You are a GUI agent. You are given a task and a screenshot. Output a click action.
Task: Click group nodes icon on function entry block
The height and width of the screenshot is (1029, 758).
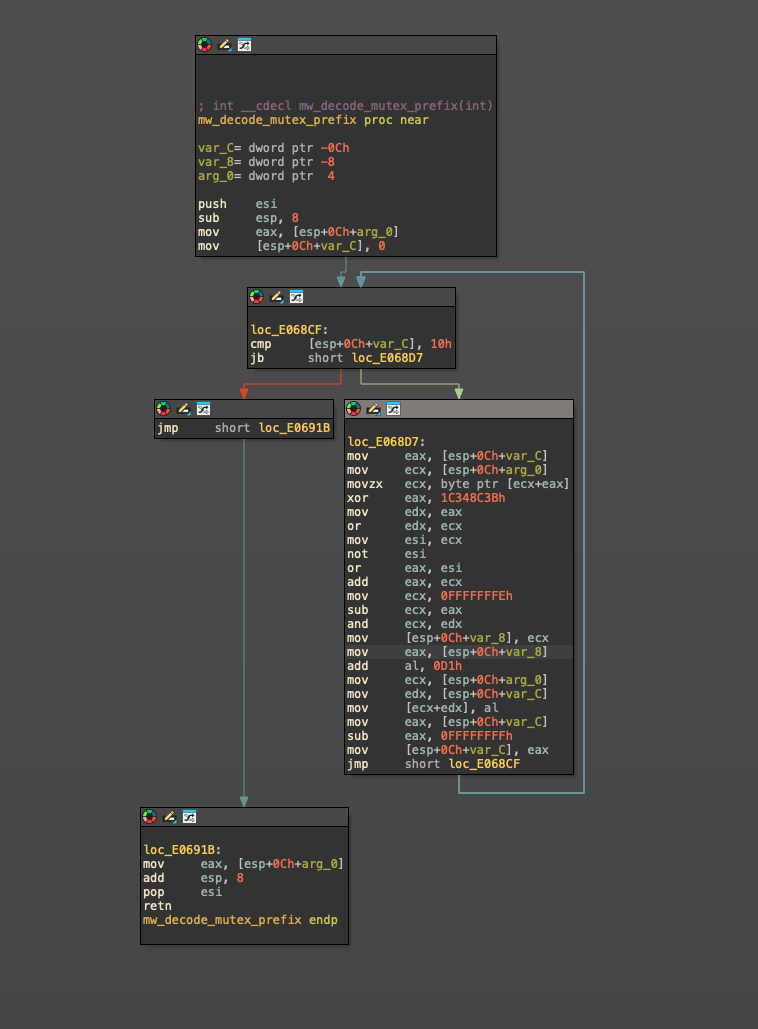(244, 45)
